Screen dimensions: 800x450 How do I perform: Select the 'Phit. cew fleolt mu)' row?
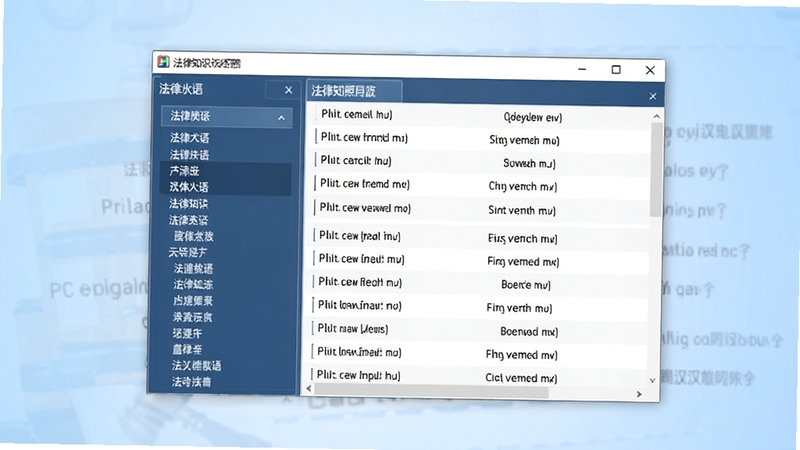477,283
